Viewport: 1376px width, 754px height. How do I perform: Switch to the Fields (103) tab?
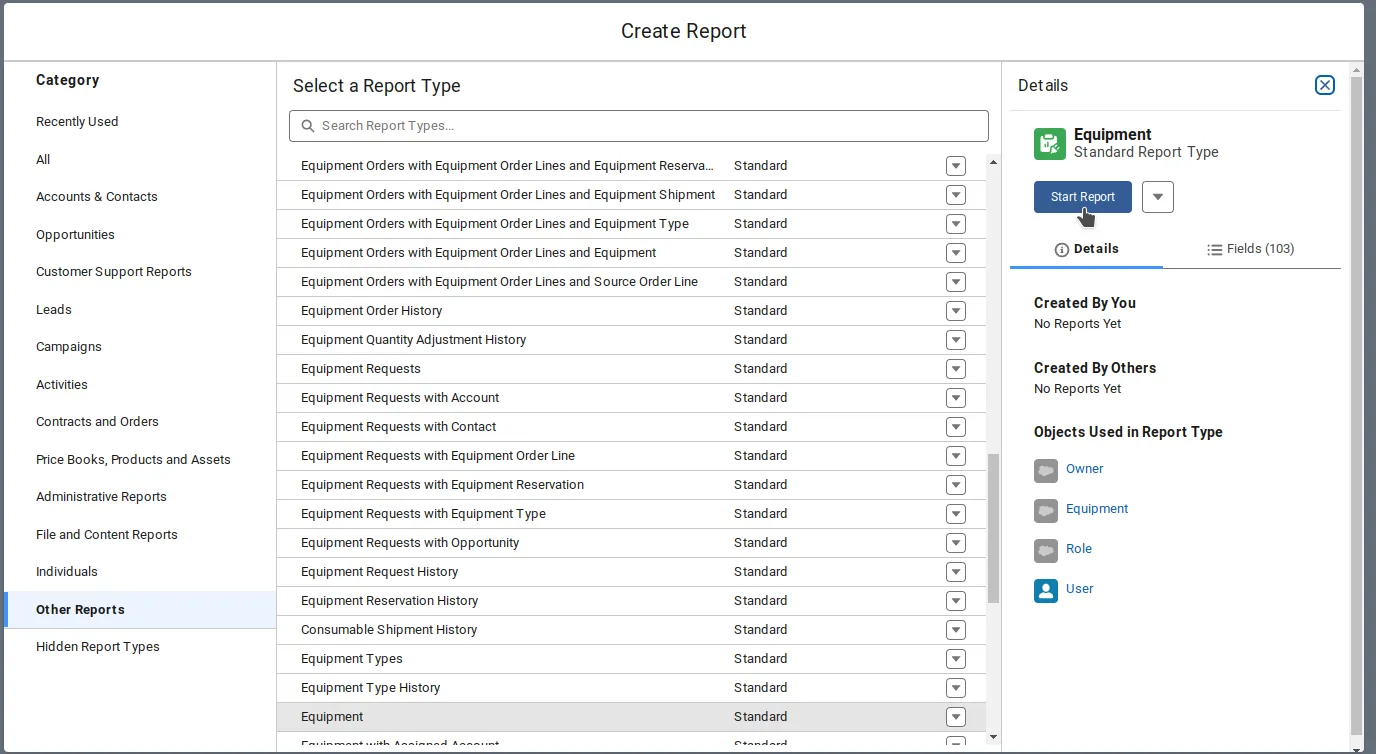point(1250,249)
